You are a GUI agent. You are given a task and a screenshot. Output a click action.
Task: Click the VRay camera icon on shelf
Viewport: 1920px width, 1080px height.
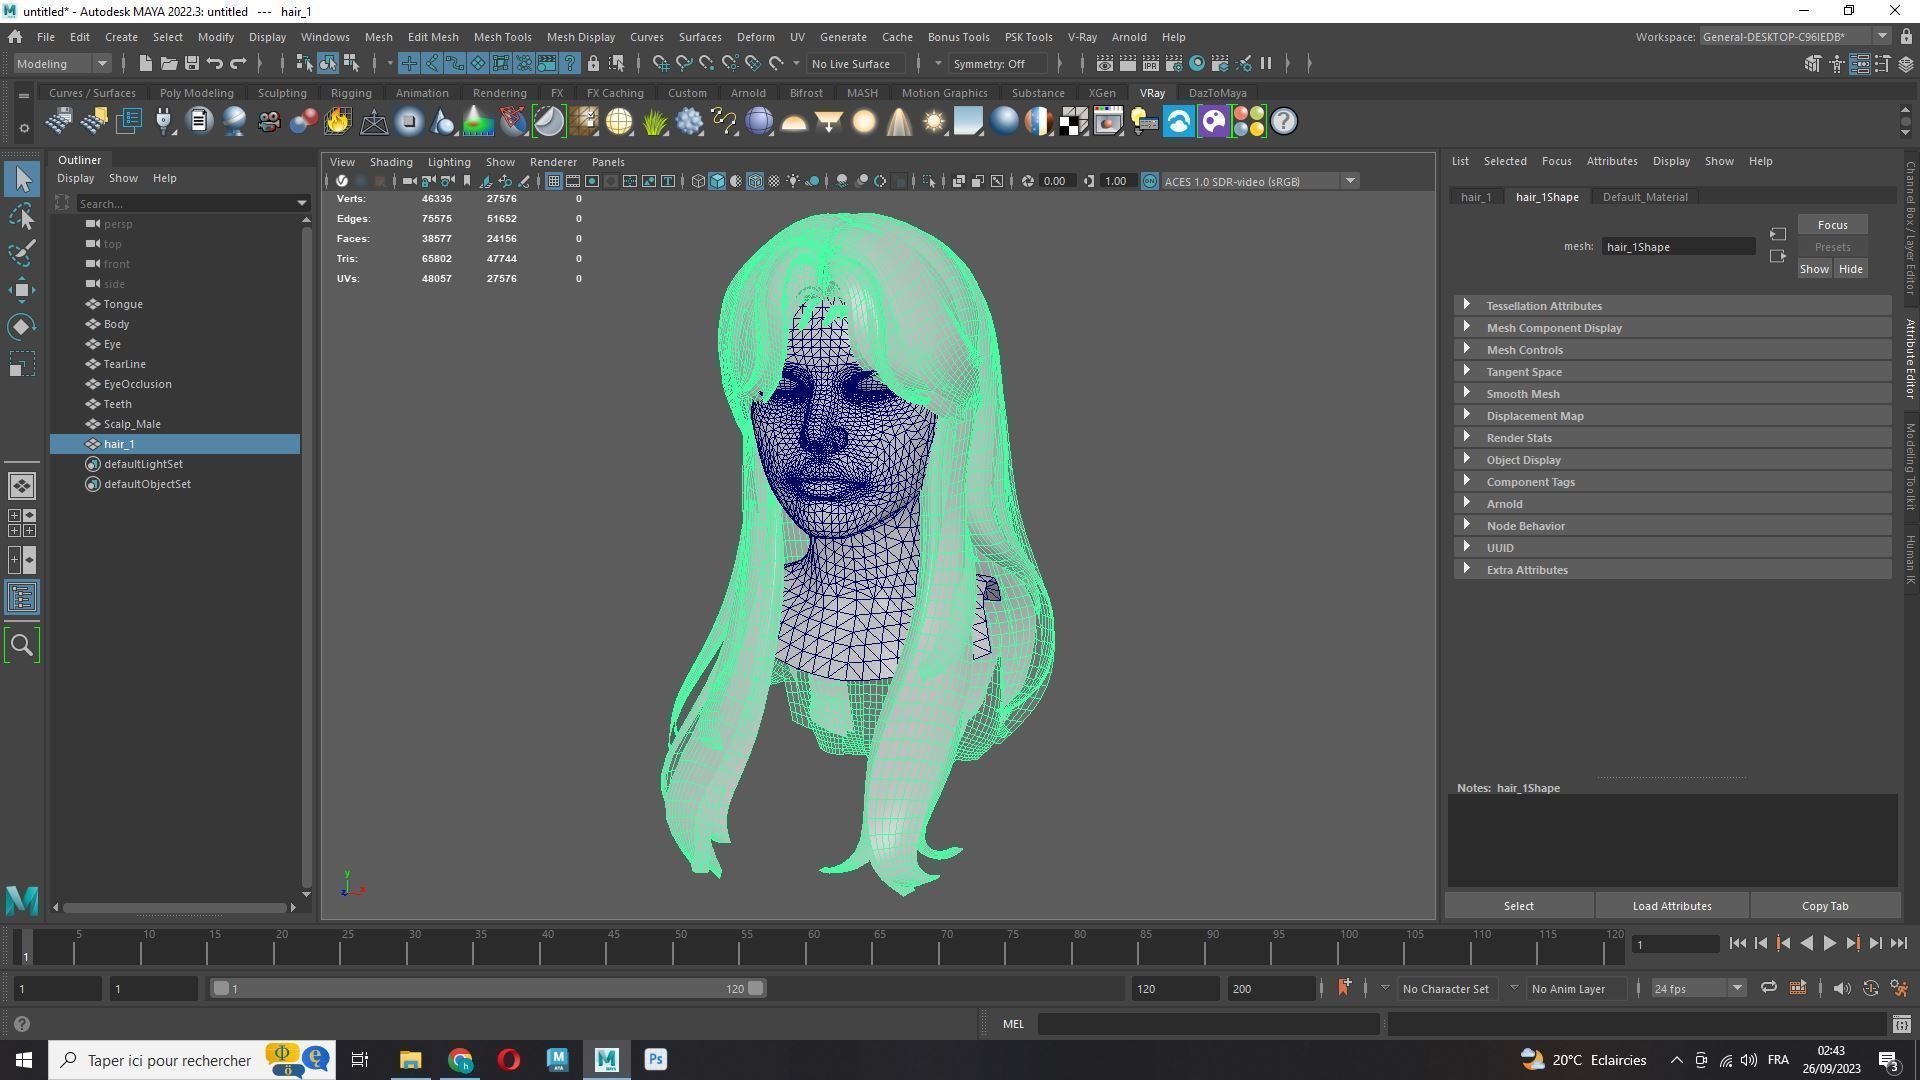click(269, 122)
